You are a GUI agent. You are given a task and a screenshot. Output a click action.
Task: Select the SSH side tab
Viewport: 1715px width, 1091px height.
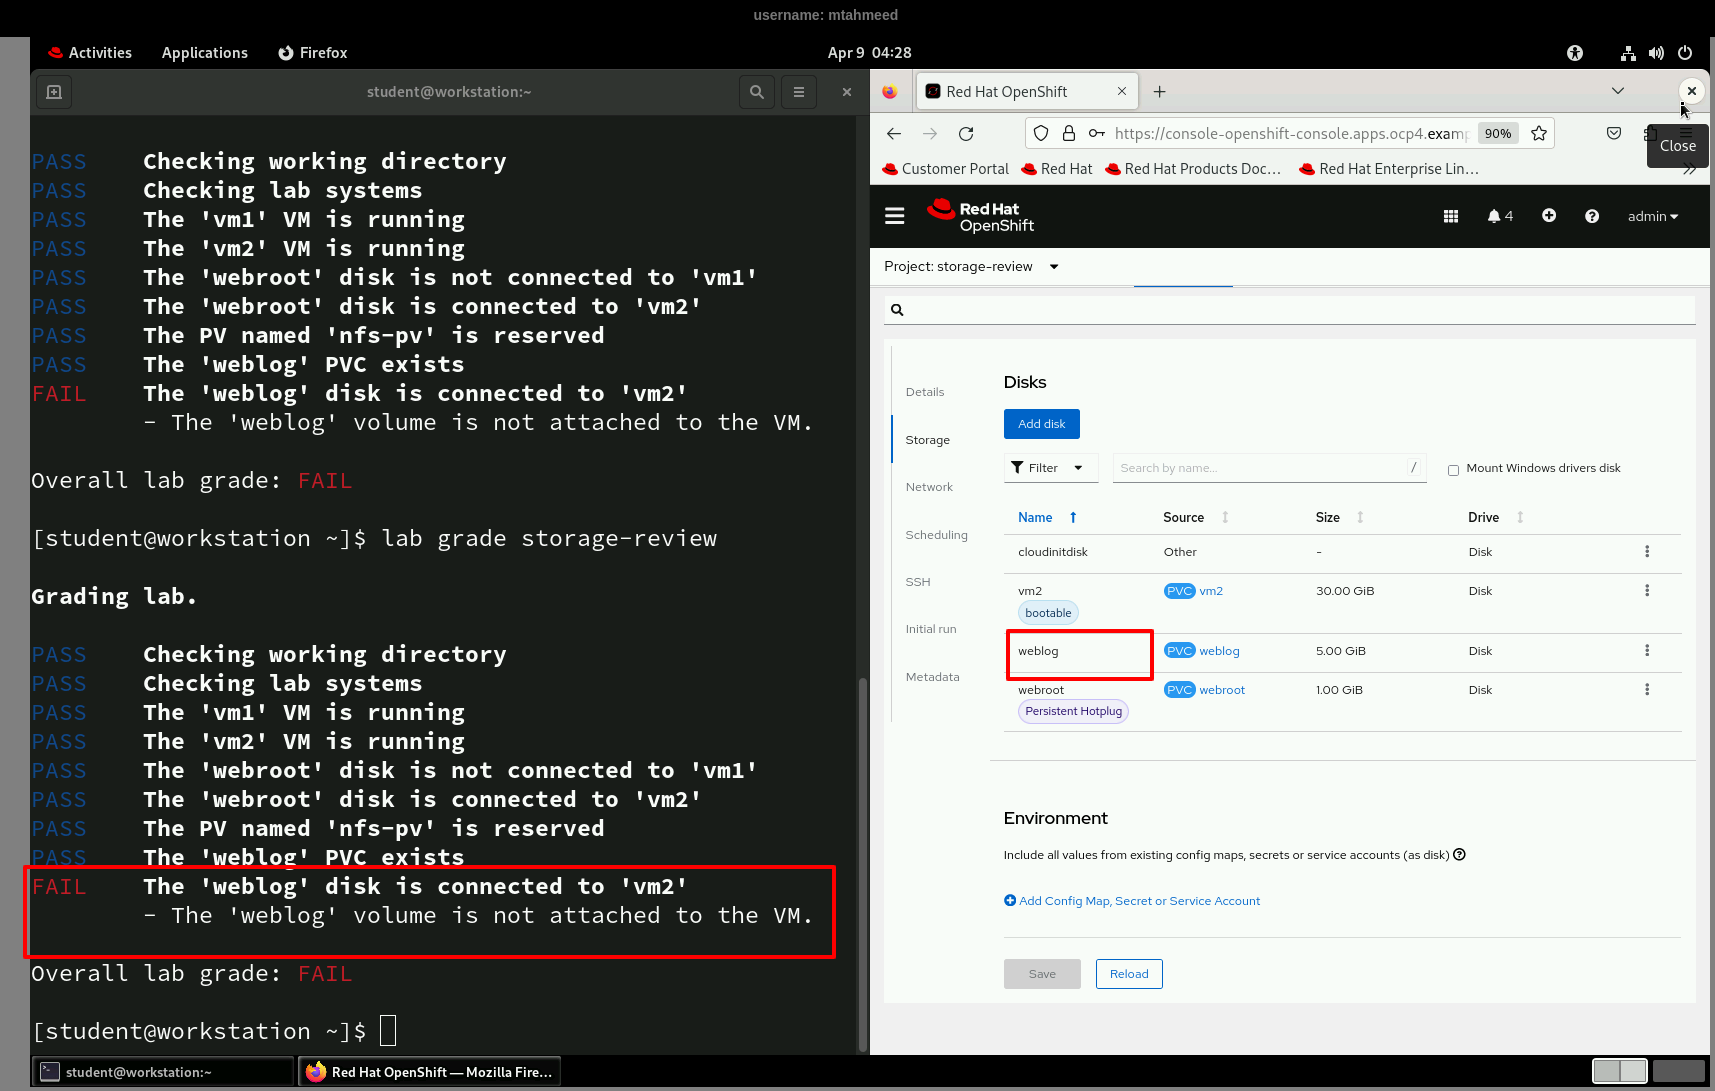pyautogui.click(x=918, y=582)
